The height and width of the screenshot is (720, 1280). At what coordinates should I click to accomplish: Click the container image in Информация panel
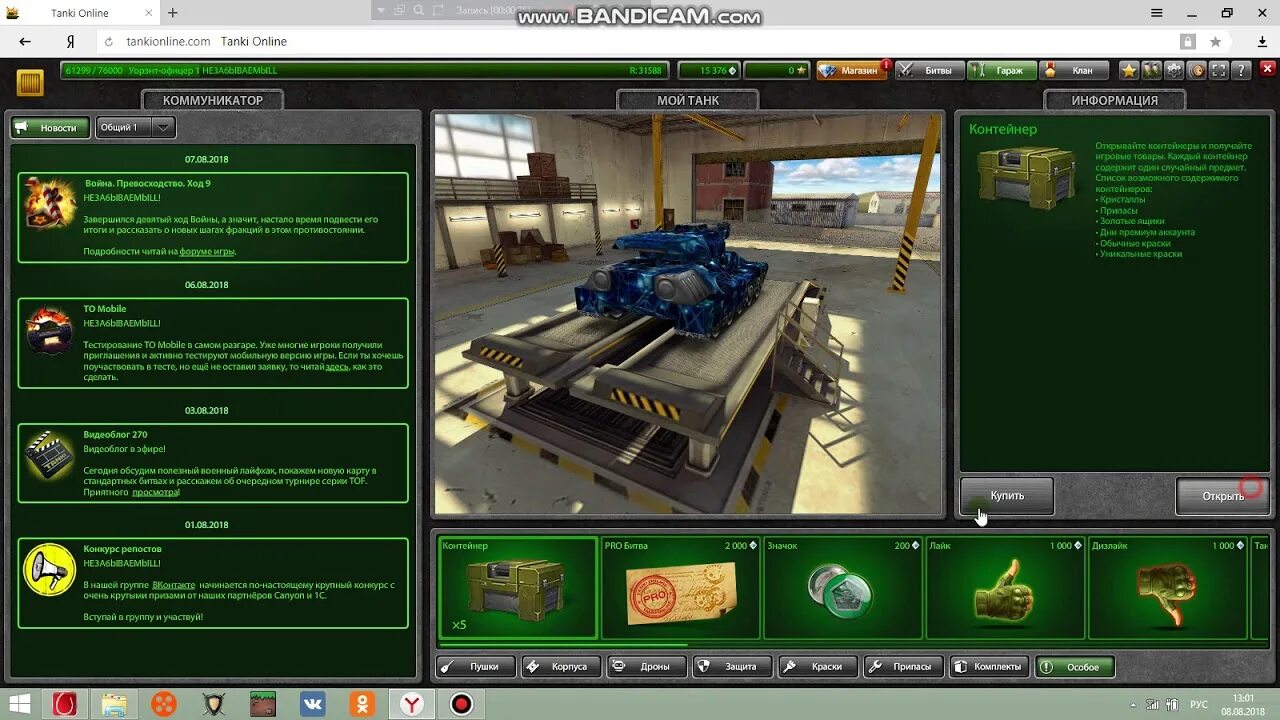point(1025,178)
